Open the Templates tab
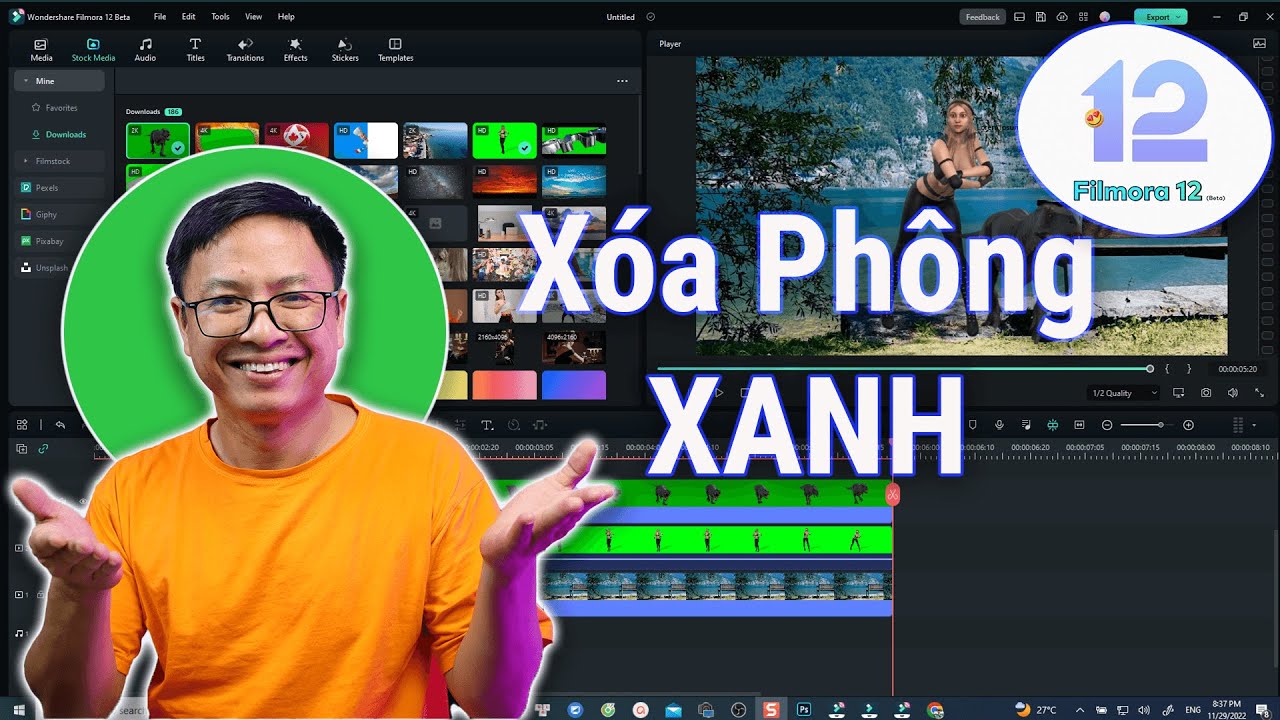 [x=395, y=50]
